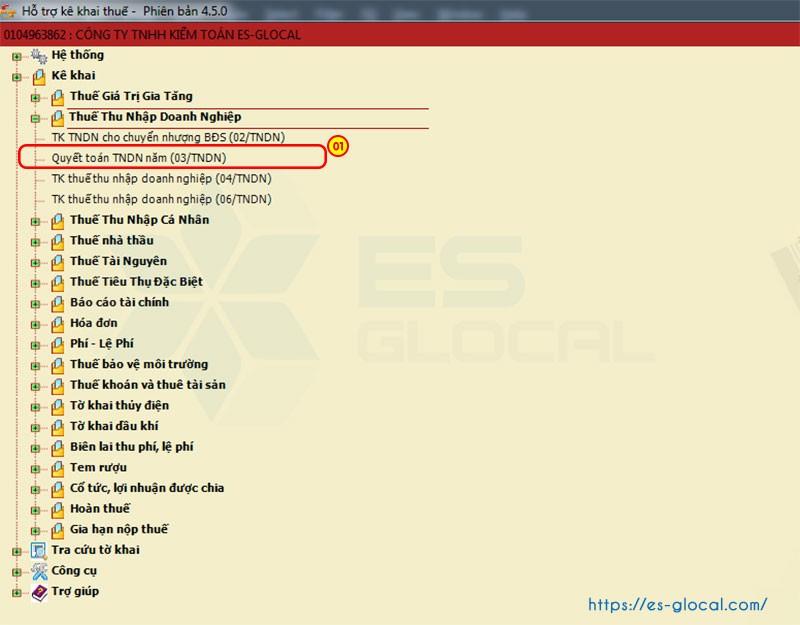Click the Kê khai folder icon
This screenshot has height=625, width=800.
tap(39, 77)
